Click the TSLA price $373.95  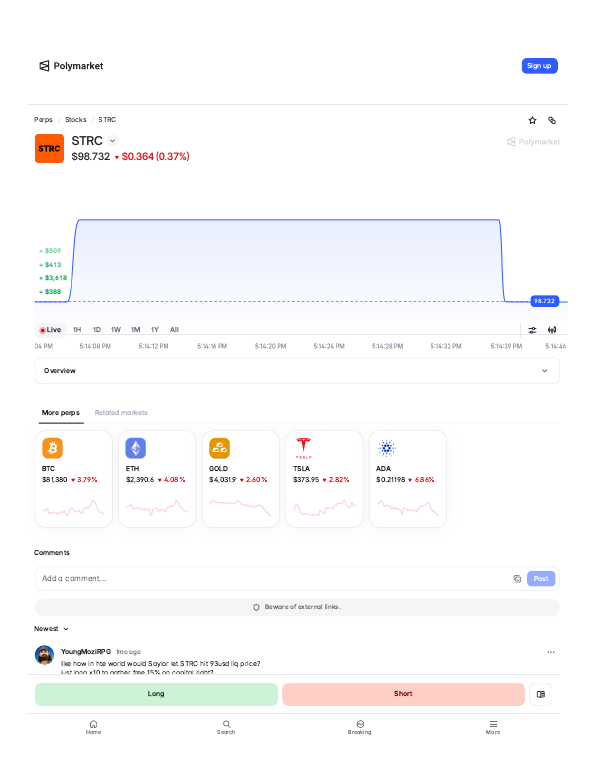click(306, 479)
